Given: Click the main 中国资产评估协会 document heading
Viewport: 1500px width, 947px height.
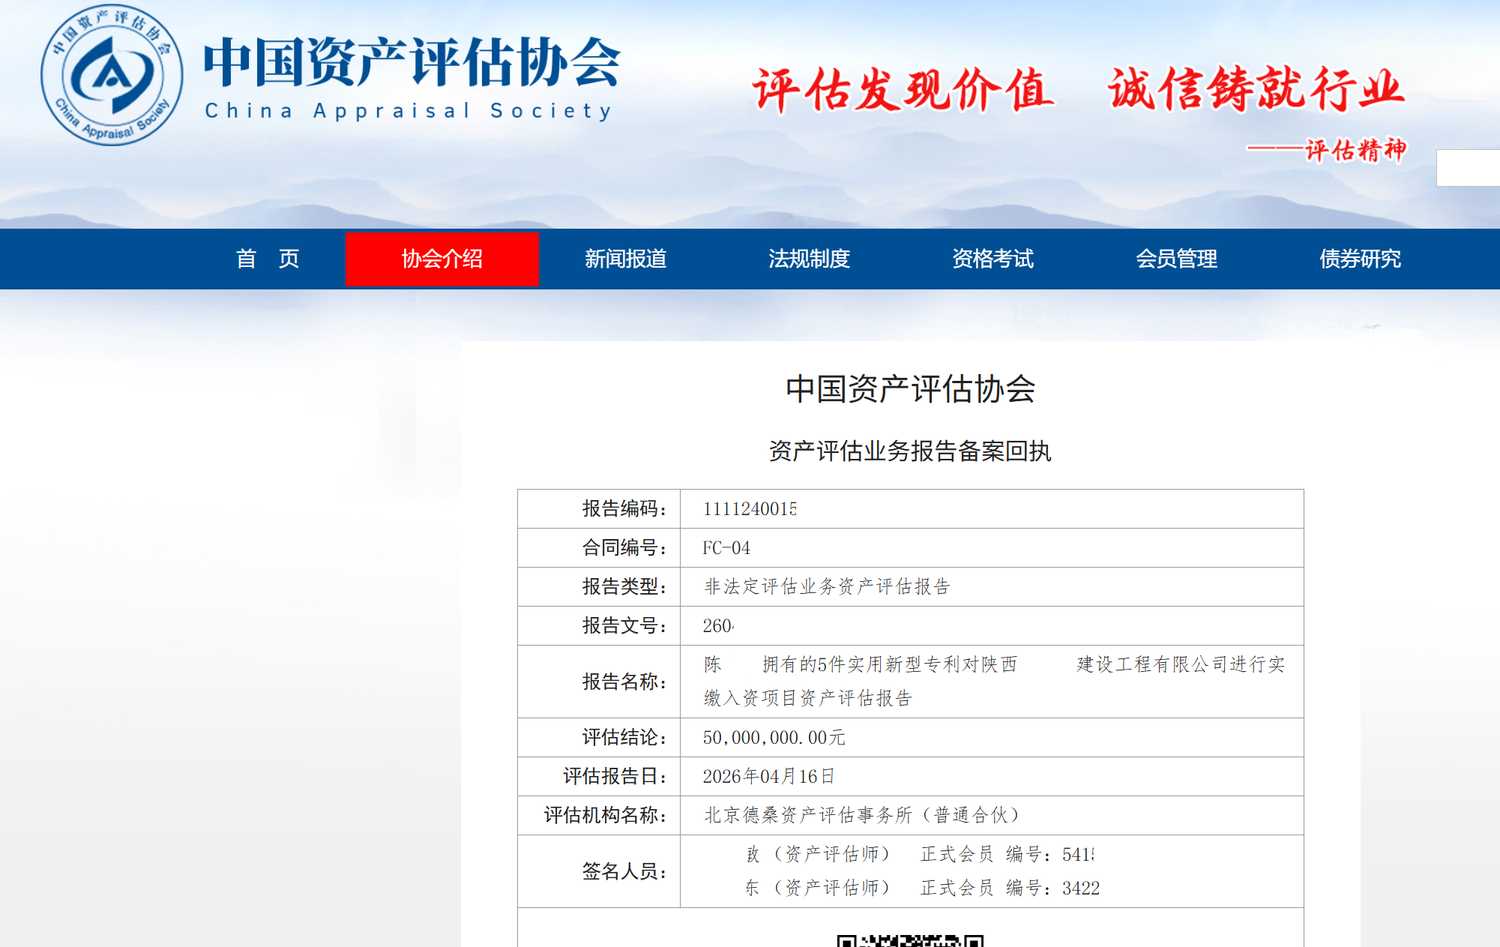Looking at the screenshot, I should 910,389.
